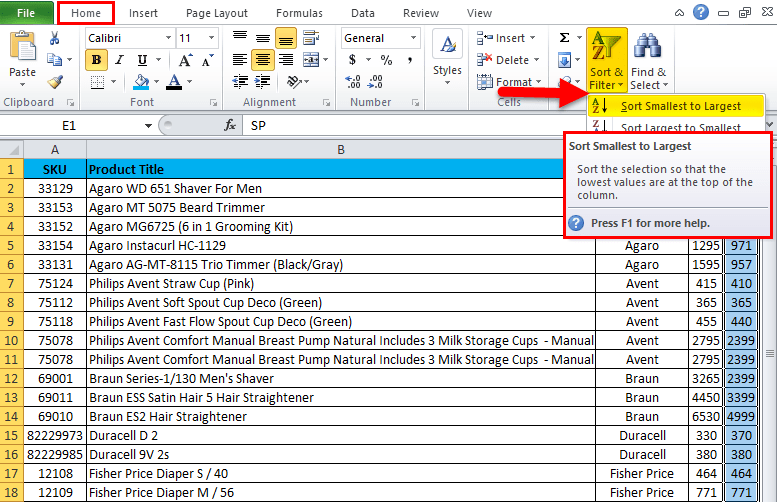Click the Orientation icon
777x502 pixels.
tap(294, 82)
